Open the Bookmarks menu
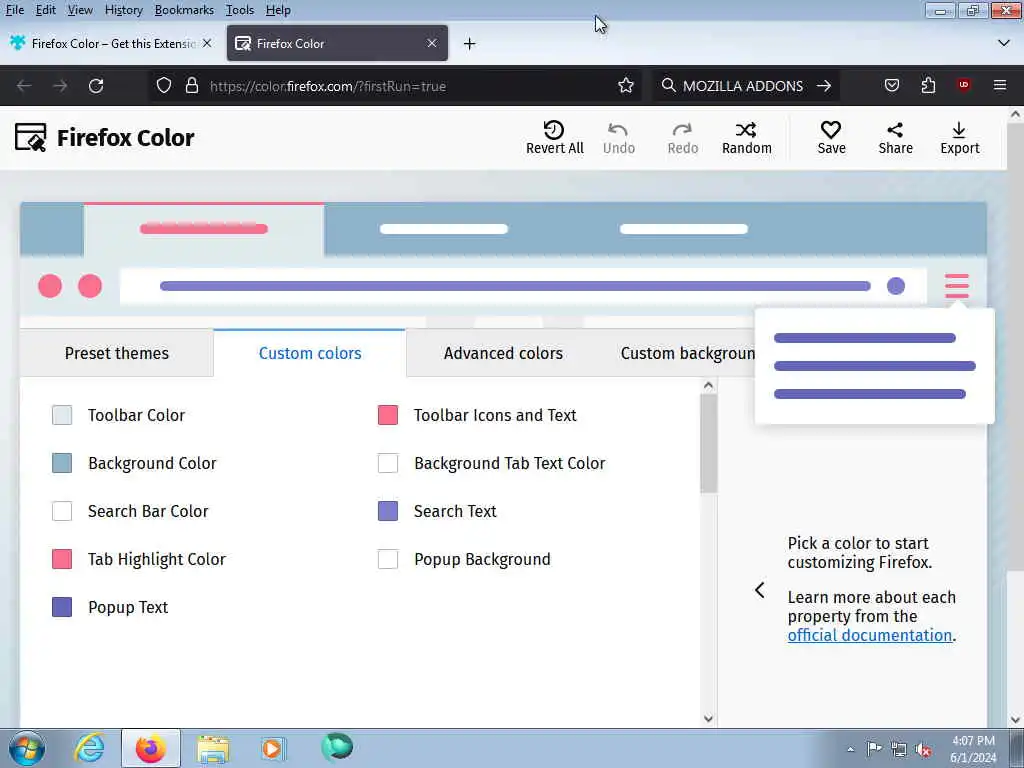 (x=184, y=10)
